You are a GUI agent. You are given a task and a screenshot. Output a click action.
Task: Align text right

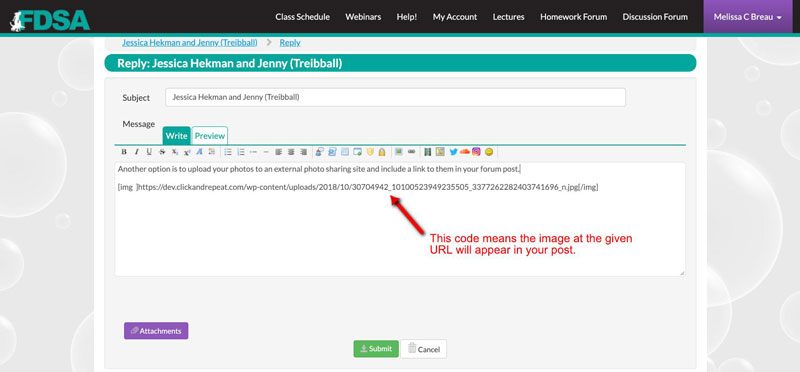tap(304, 152)
